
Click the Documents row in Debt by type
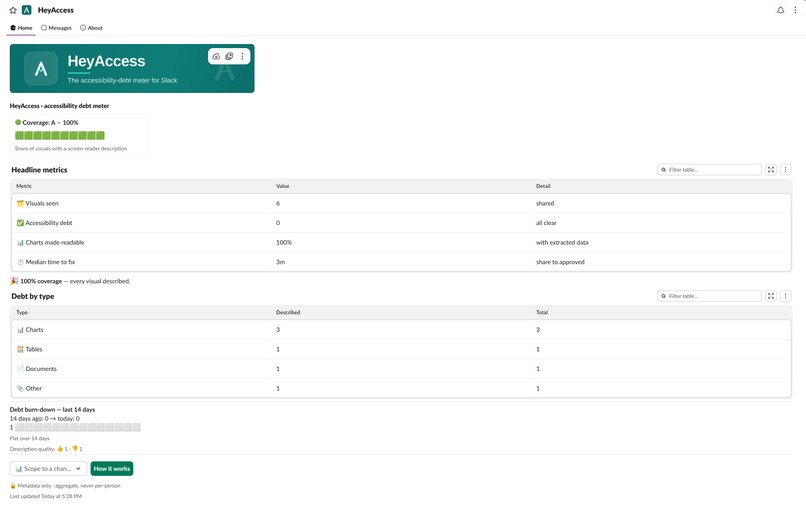point(401,369)
